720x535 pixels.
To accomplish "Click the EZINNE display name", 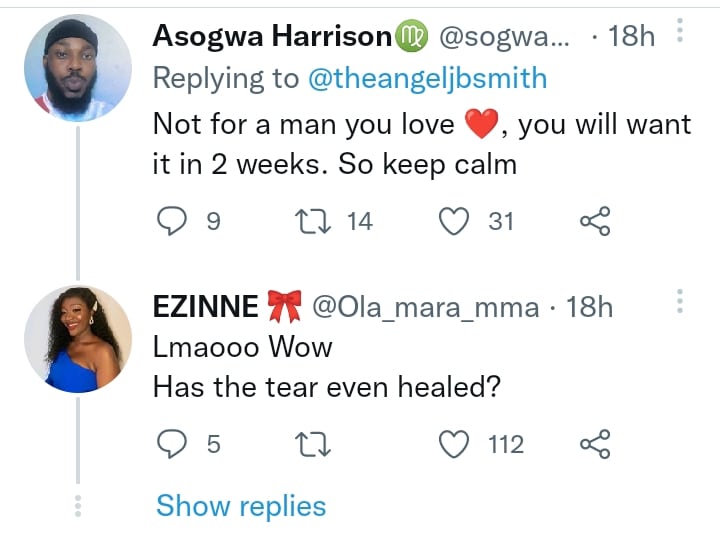I will pyautogui.click(x=205, y=307).
